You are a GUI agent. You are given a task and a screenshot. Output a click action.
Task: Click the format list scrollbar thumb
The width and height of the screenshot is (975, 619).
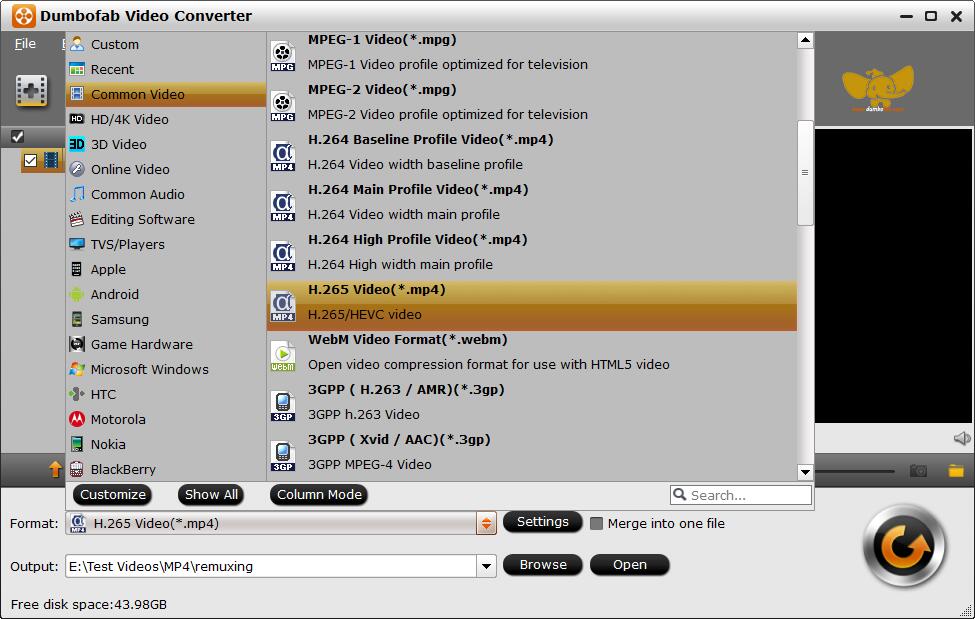(805, 173)
